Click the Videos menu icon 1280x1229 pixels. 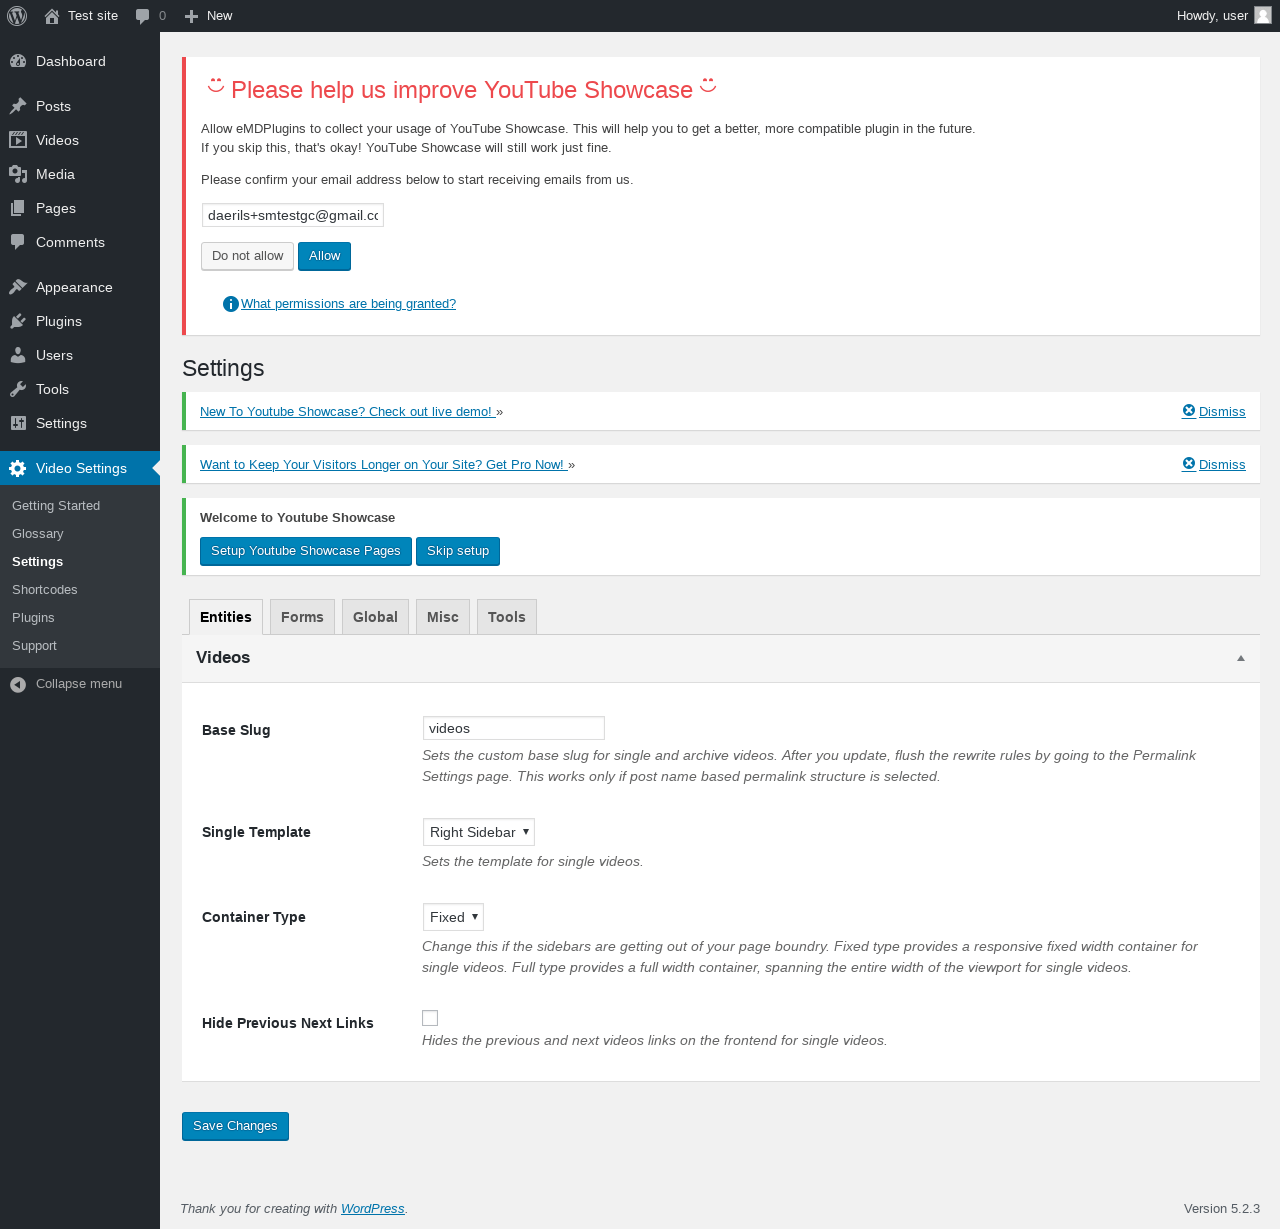pos(18,140)
